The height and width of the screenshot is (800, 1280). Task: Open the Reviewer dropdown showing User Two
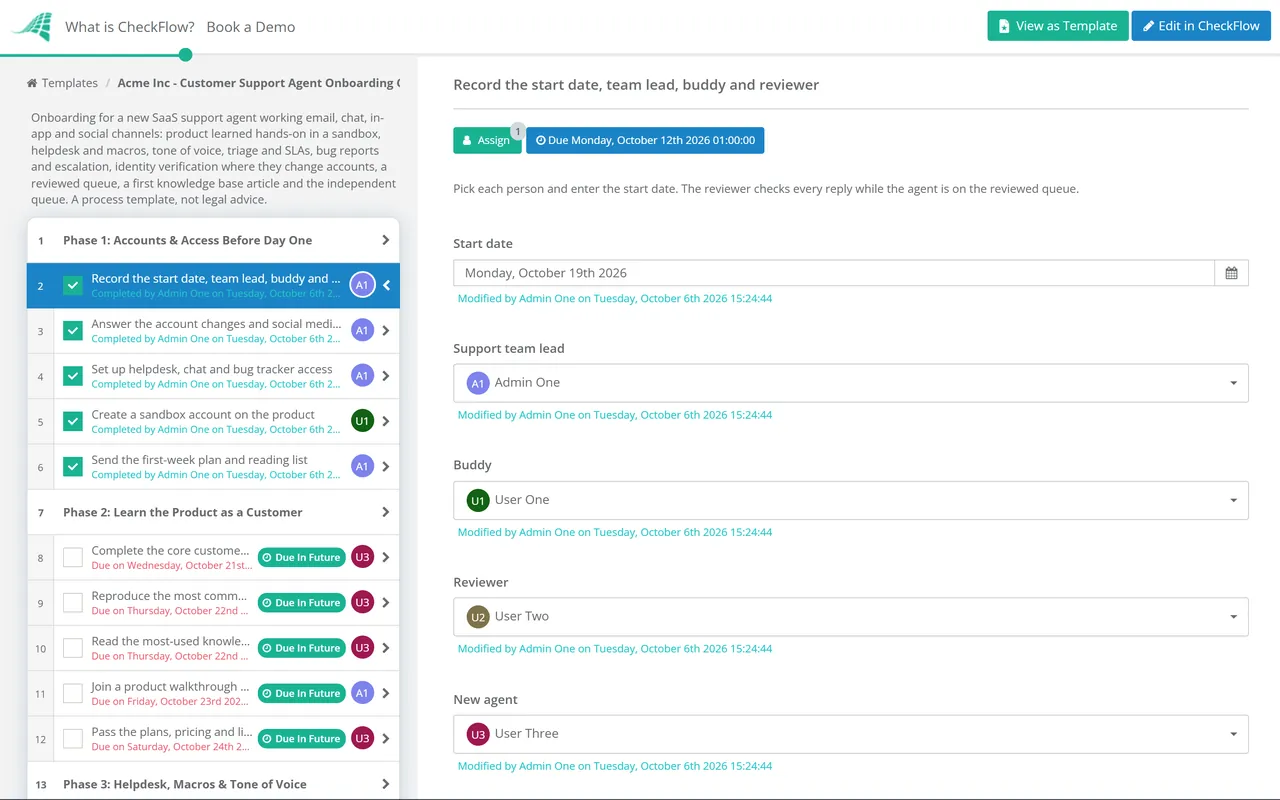click(x=851, y=616)
